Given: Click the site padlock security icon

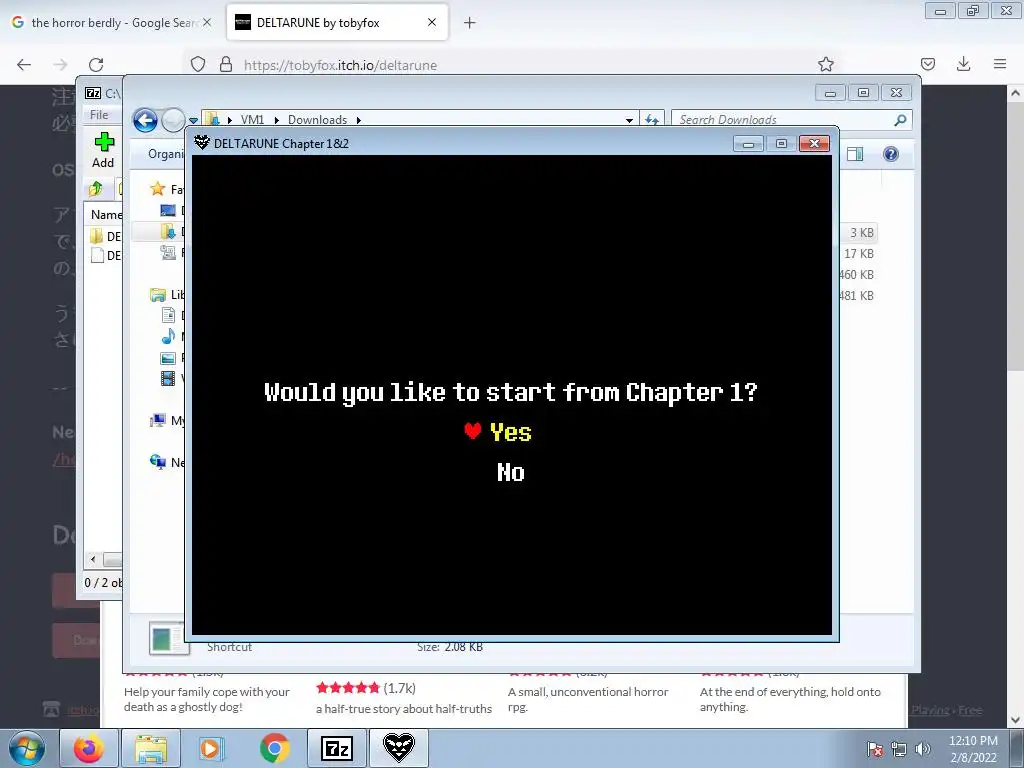Looking at the screenshot, I should (226, 64).
